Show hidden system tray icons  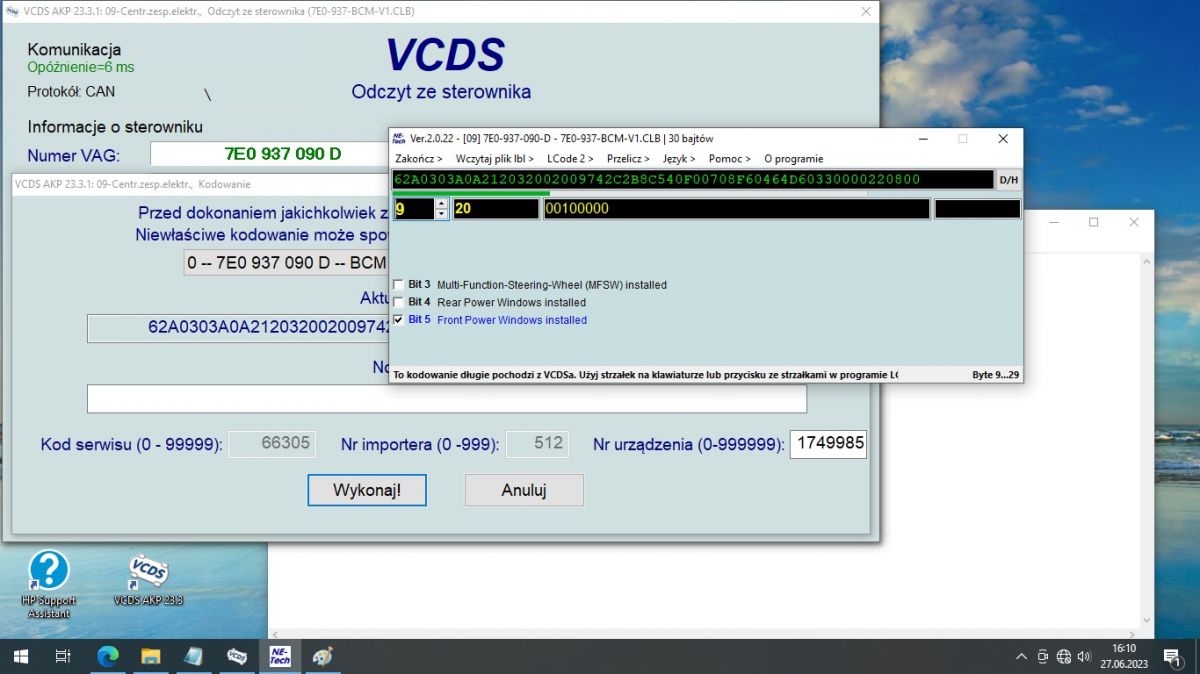click(1021, 657)
